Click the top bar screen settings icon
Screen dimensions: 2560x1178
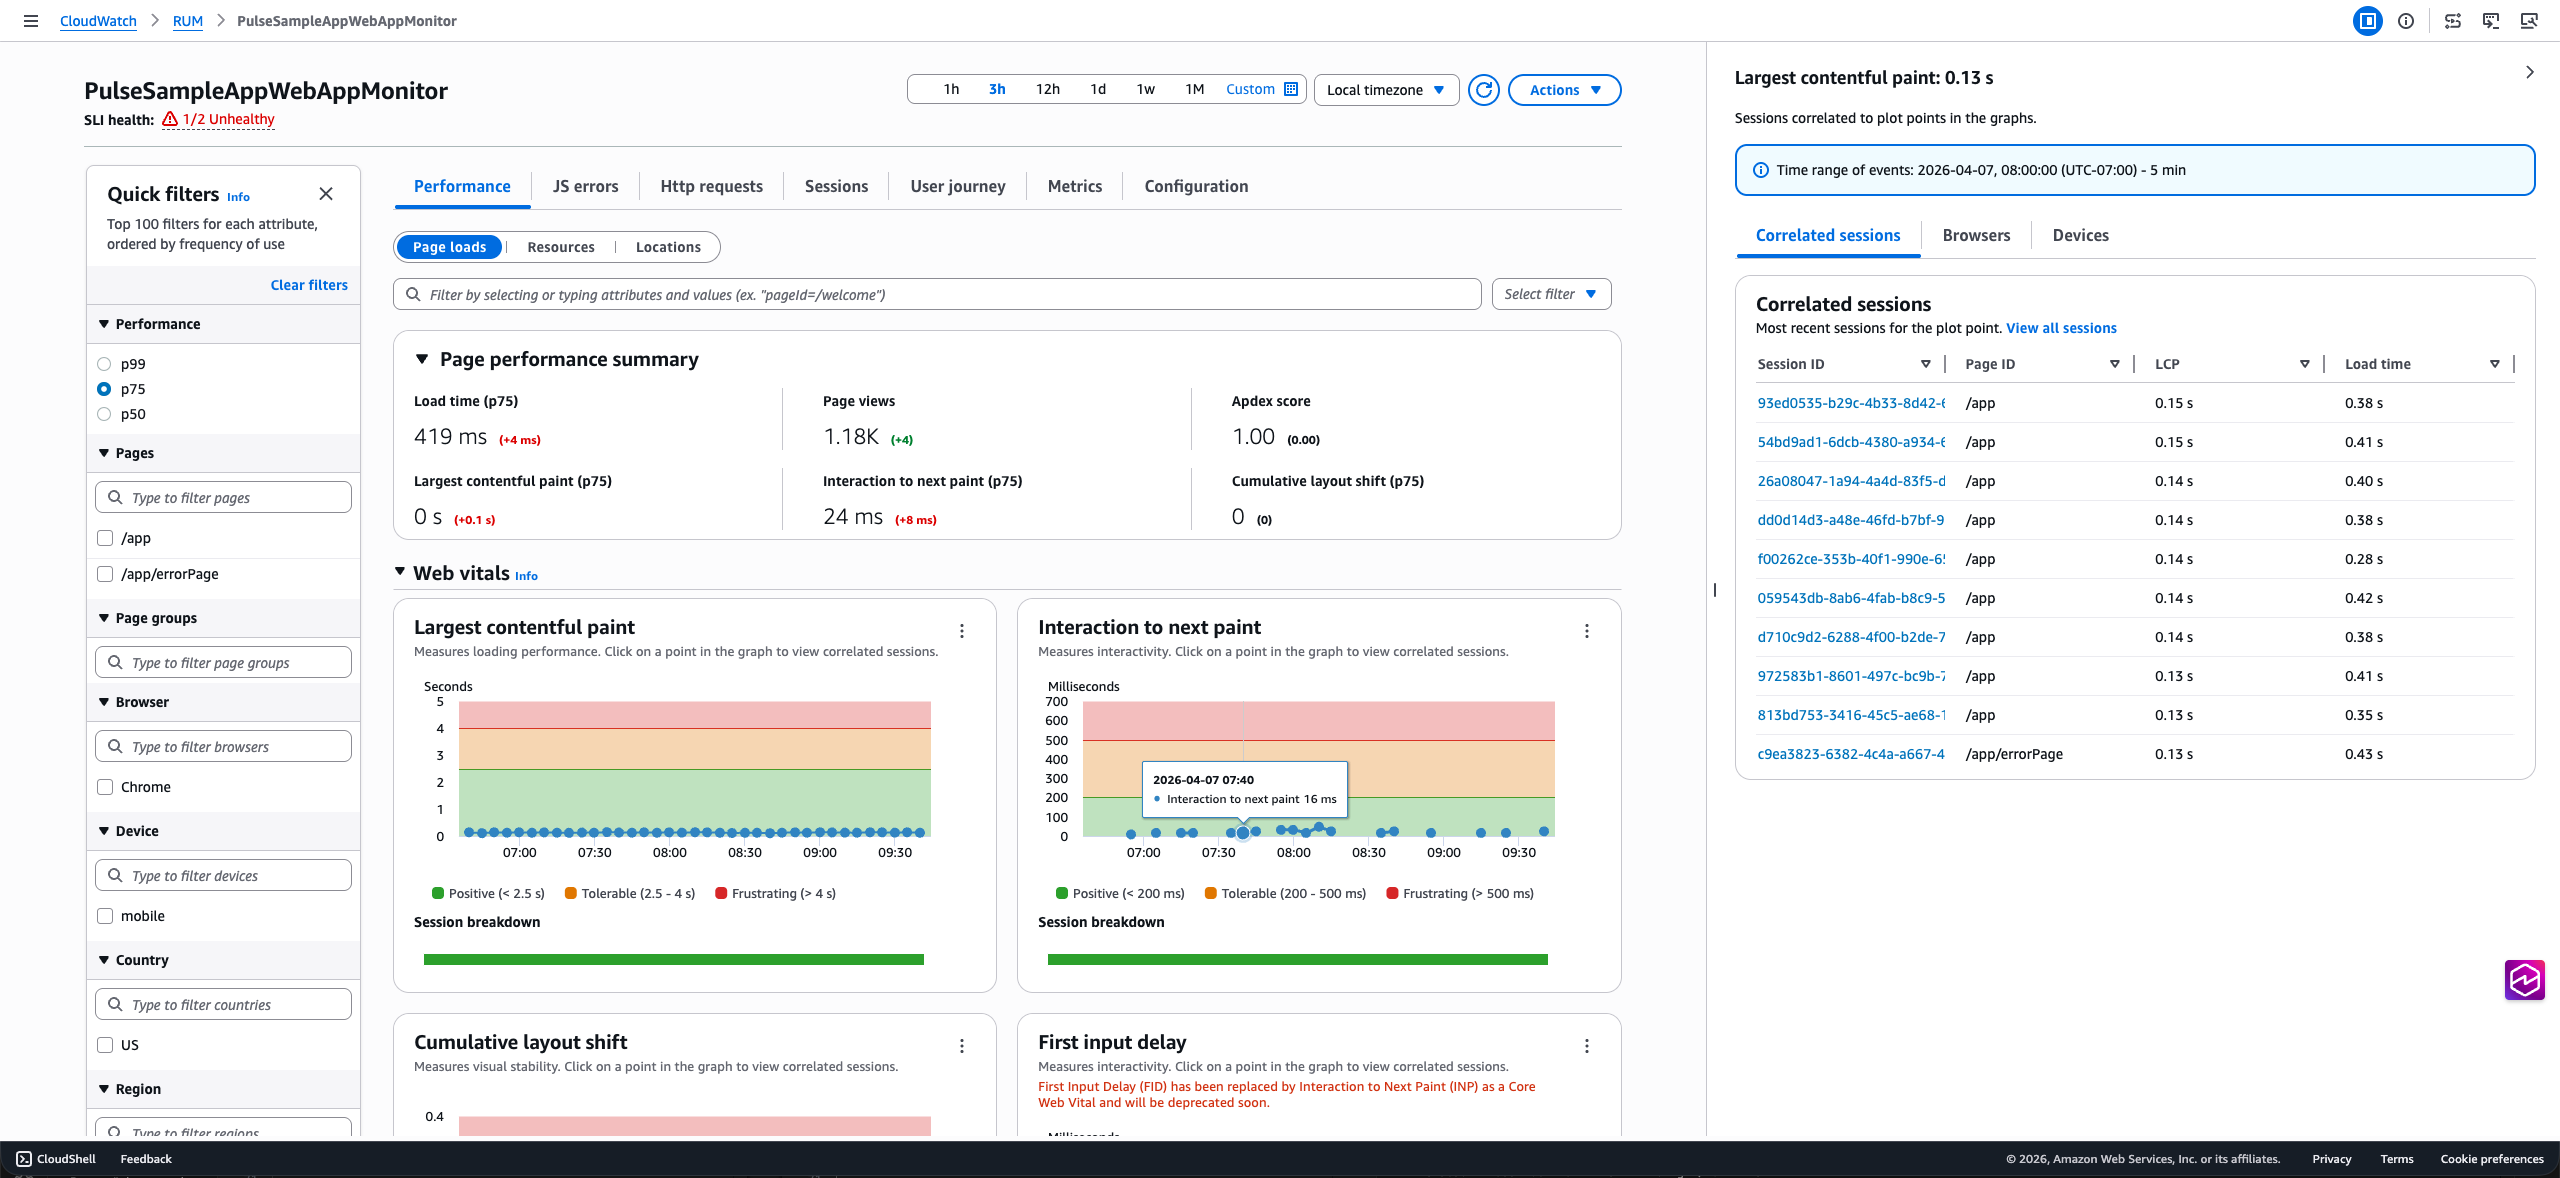(2529, 21)
